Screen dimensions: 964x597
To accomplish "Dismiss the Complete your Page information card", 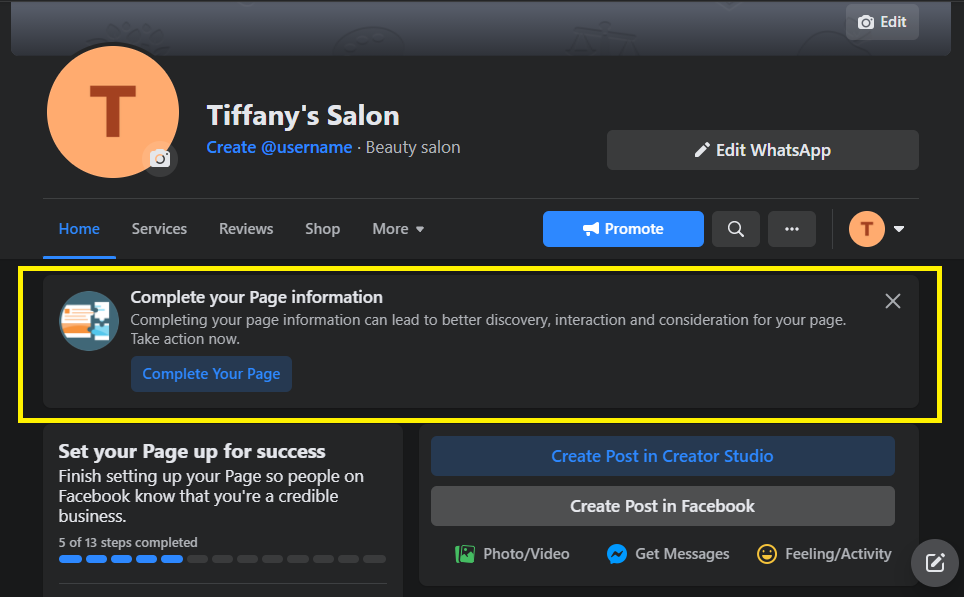I will click(x=893, y=301).
